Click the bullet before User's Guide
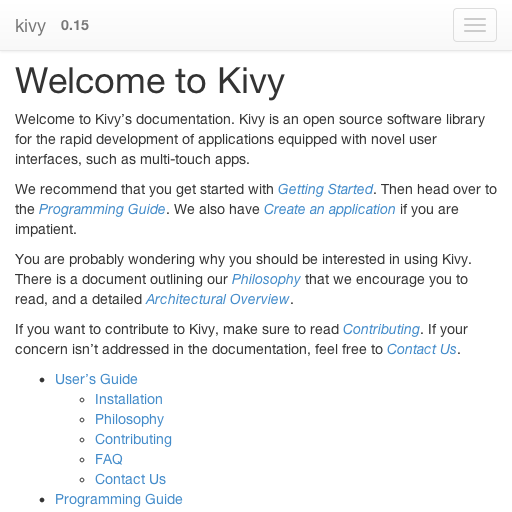Viewport: 512px width, 512px height. pos(42,380)
